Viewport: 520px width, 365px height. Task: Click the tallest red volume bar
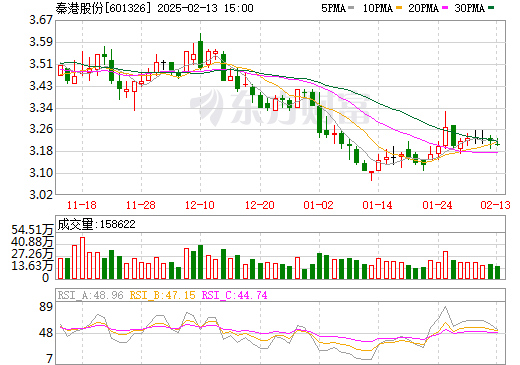pos(82,258)
